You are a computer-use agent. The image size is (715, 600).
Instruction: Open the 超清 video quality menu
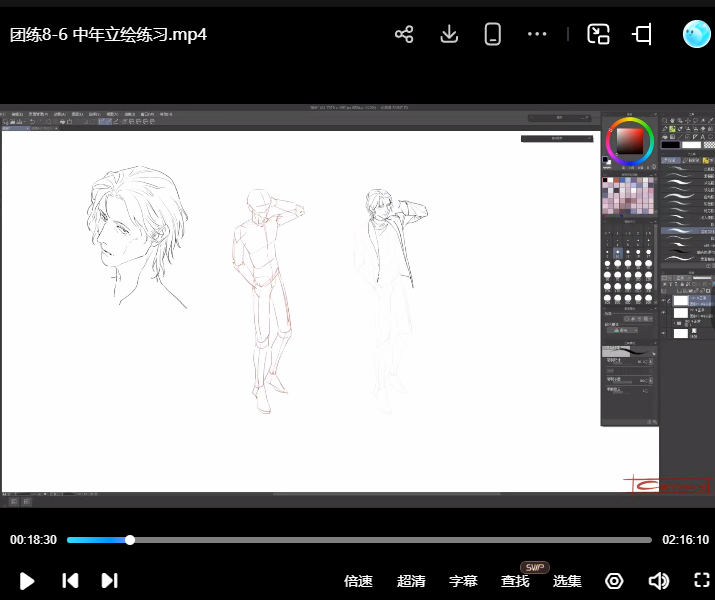411,581
